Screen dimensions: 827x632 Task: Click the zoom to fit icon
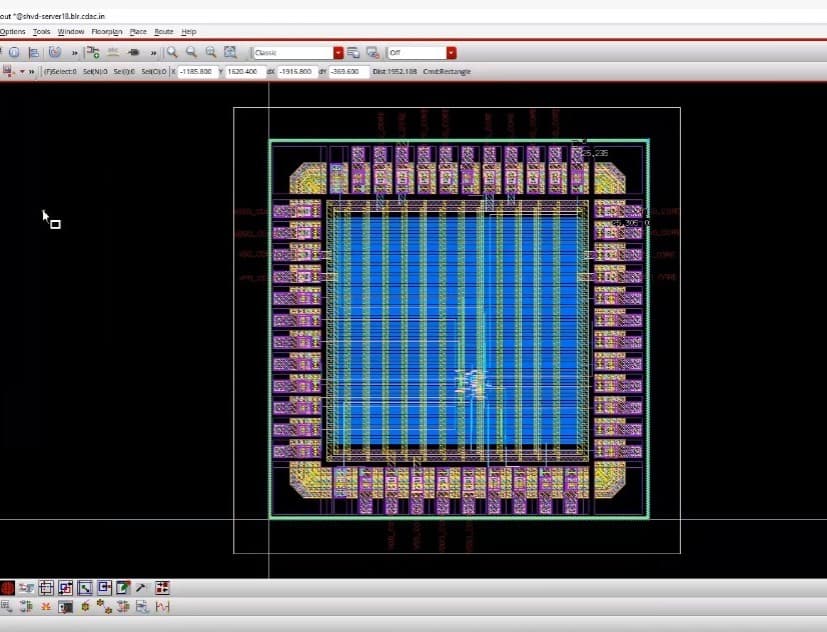tap(230, 52)
